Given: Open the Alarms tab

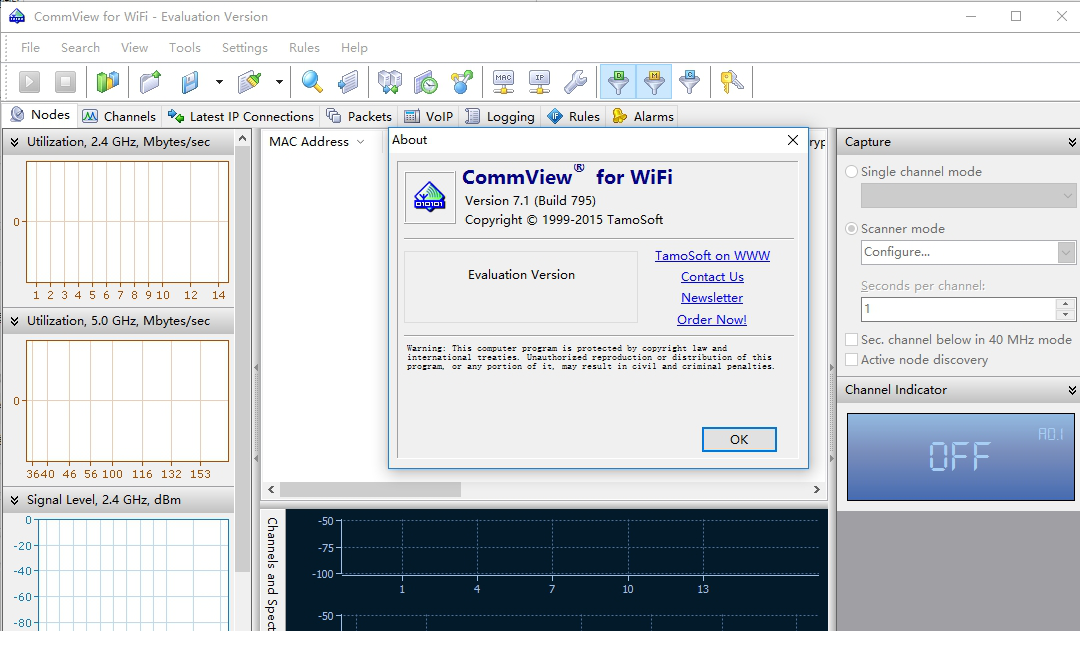Looking at the screenshot, I should (x=643, y=116).
